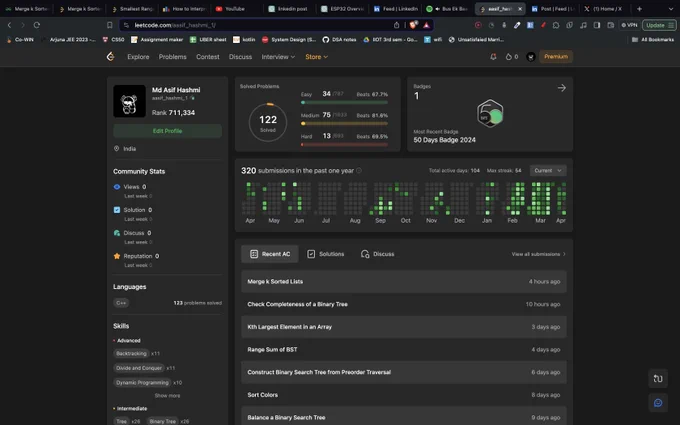The height and width of the screenshot is (425, 680).
Task: Open Check Completeness of a Binary Tree
Action: 404,304
